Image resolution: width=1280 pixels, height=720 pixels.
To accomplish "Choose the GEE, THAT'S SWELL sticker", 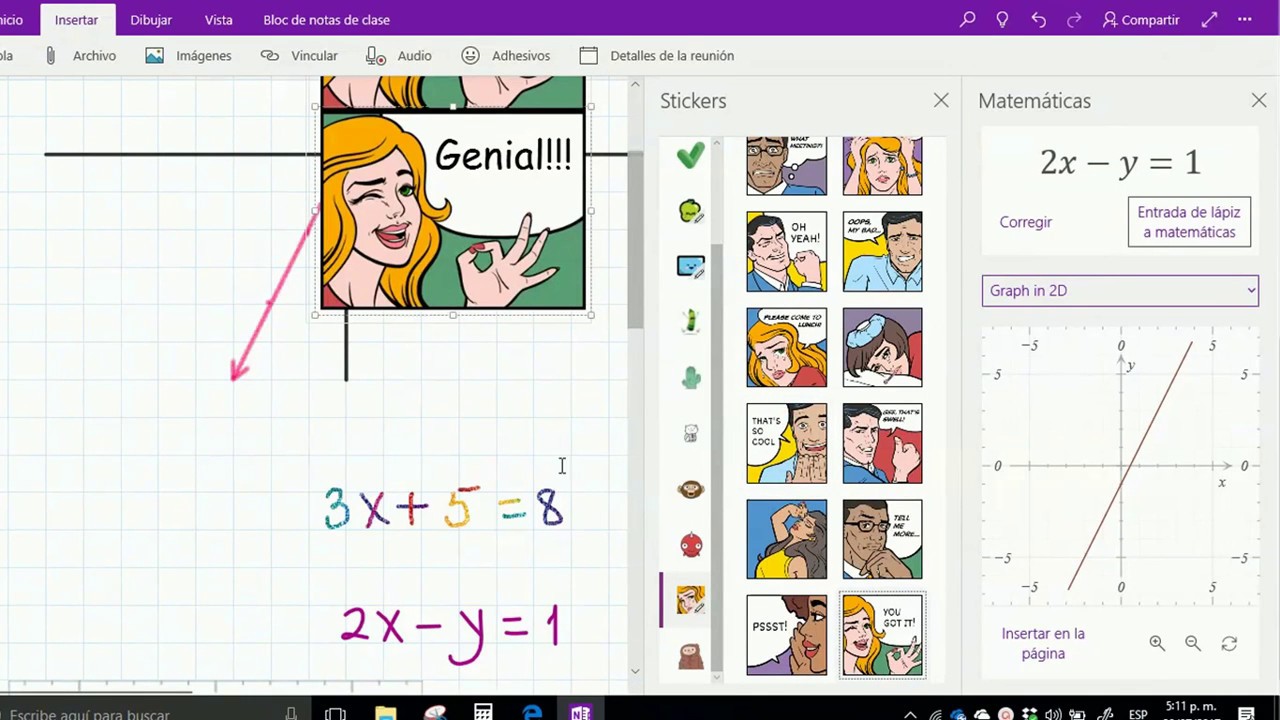I will pos(882,443).
